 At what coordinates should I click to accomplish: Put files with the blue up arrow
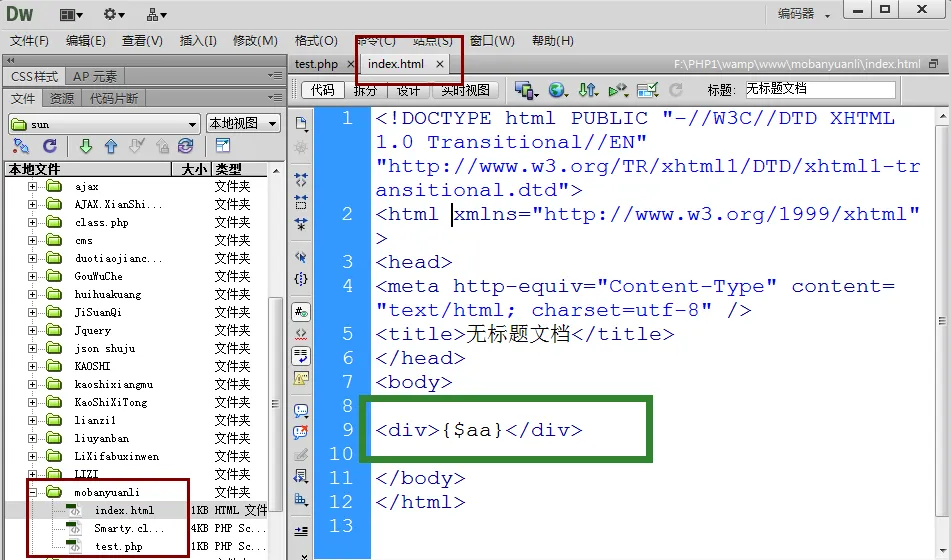pyautogui.click(x=111, y=146)
